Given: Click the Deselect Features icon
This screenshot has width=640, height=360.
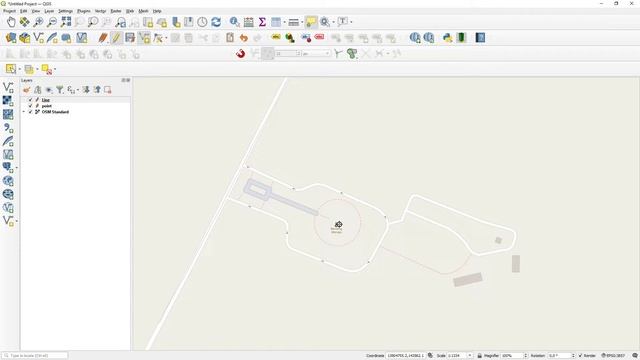Looking at the screenshot, I should (x=47, y=69).
